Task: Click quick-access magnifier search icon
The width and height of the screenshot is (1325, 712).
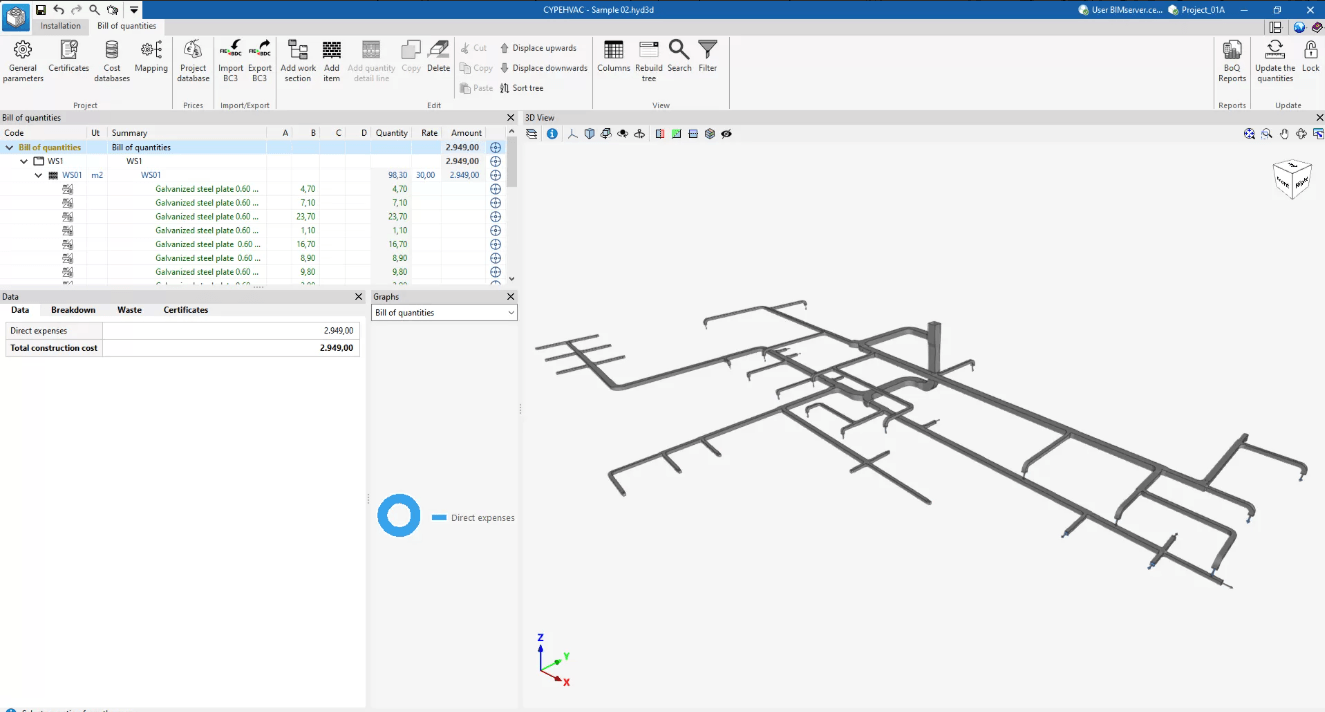Action: click(x=94, y=9)
